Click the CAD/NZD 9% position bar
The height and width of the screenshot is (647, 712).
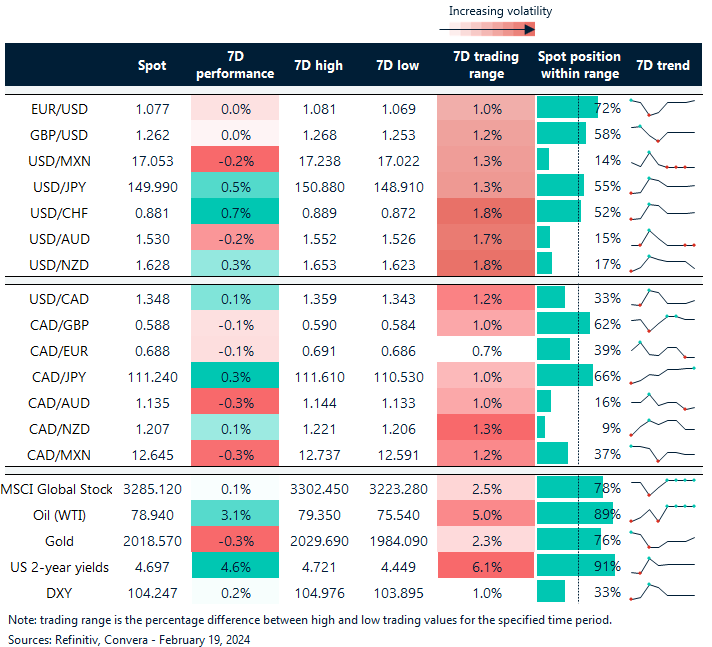click(x=541, y=427)
